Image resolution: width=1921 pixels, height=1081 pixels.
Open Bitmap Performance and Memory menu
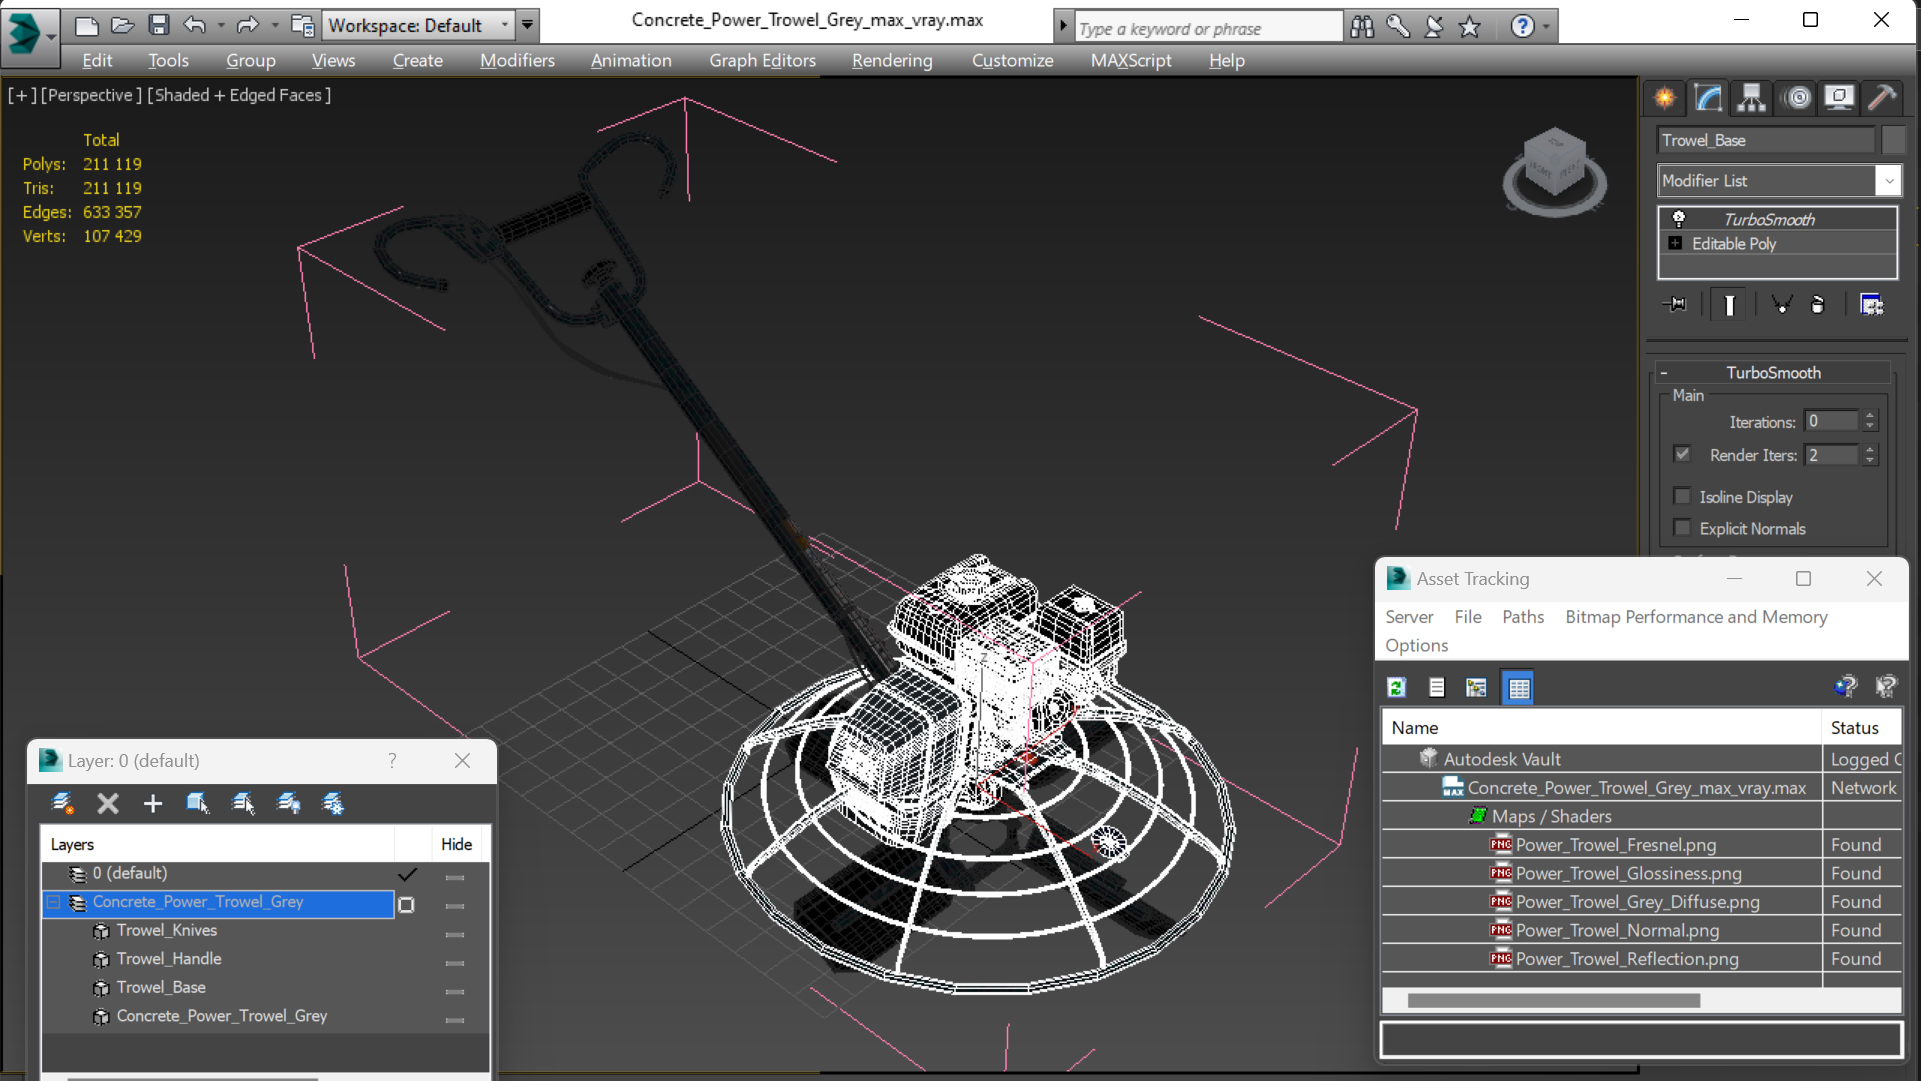pyautogui.click(x=1695, y=617)
